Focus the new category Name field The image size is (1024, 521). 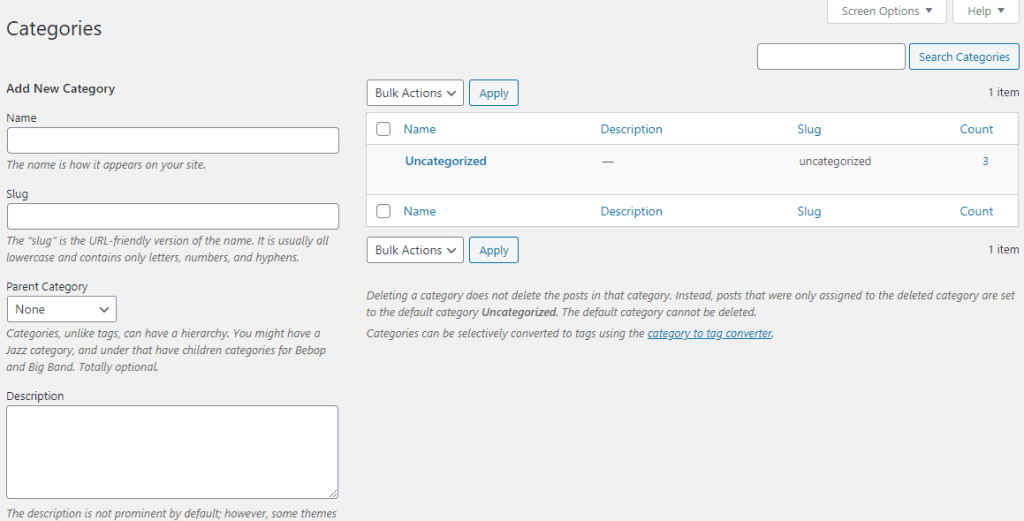click(173, 140)
